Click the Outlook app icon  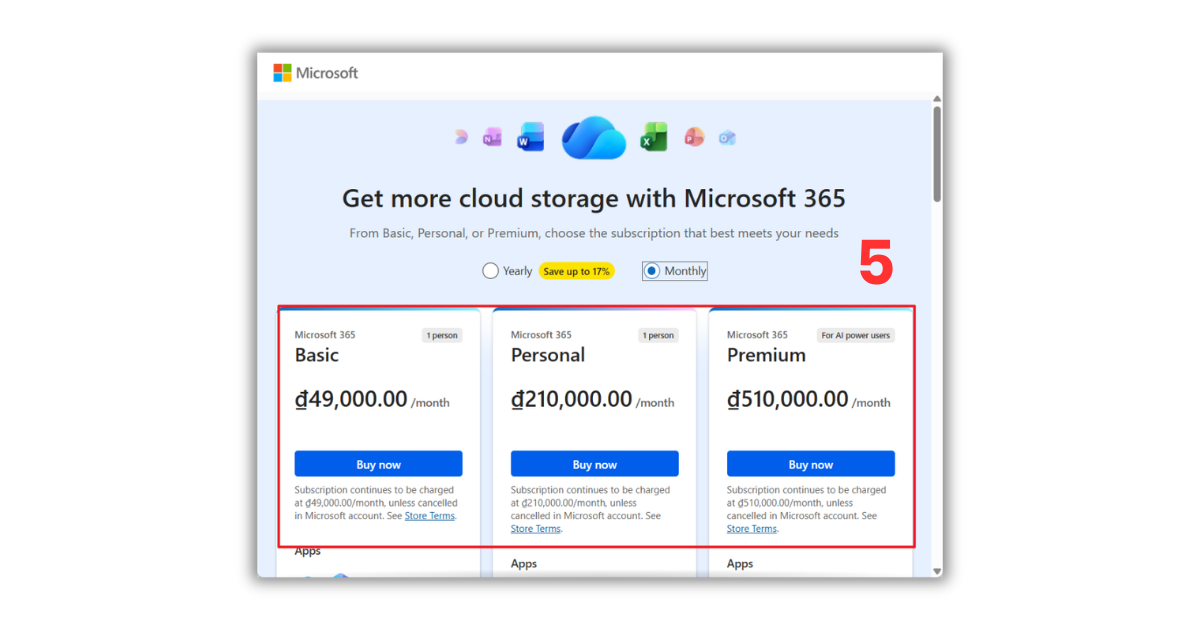point(727,138)
